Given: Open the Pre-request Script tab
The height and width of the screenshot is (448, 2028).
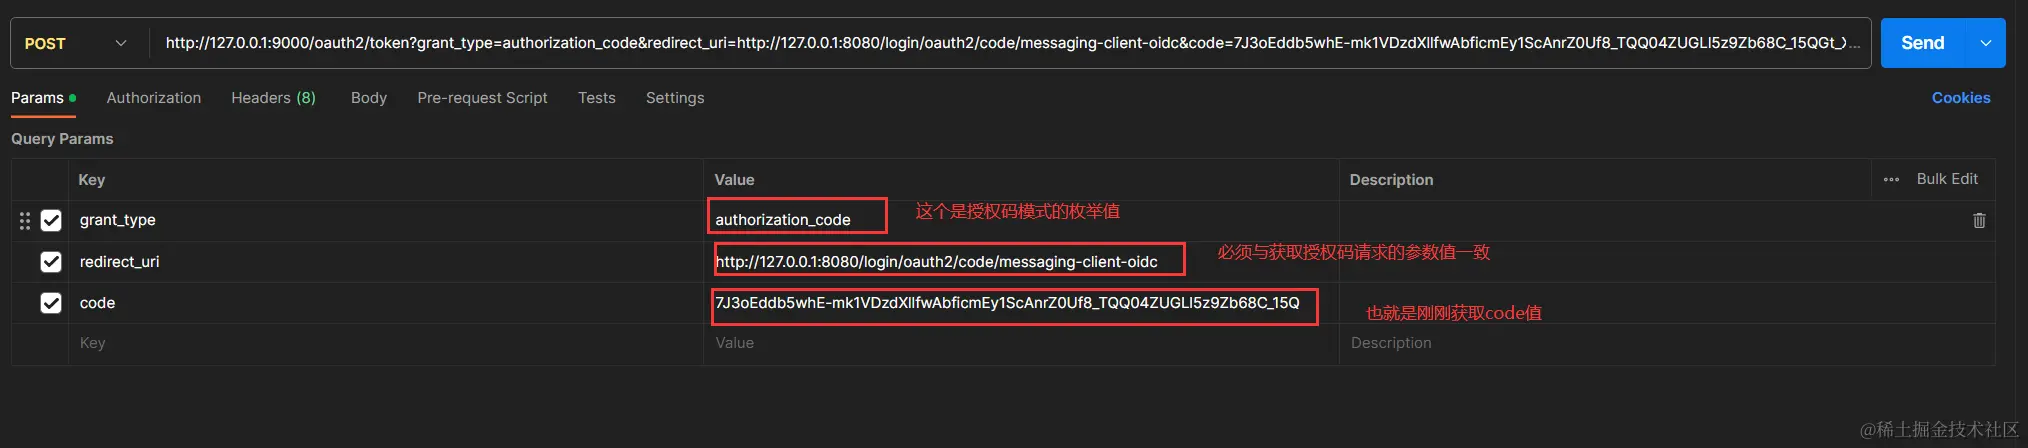Looking at the screenshot, I should click(x=482, y=98).
